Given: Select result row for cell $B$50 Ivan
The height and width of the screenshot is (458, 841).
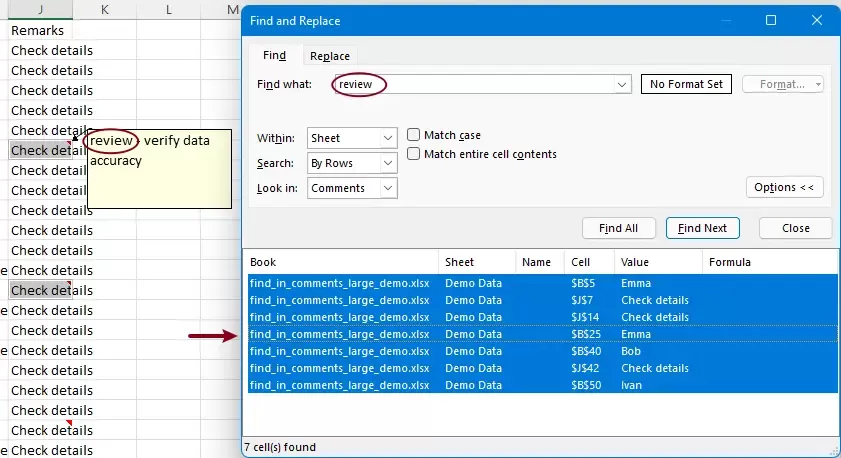Looking at the screenshot, I should click(x=542, y=385).
